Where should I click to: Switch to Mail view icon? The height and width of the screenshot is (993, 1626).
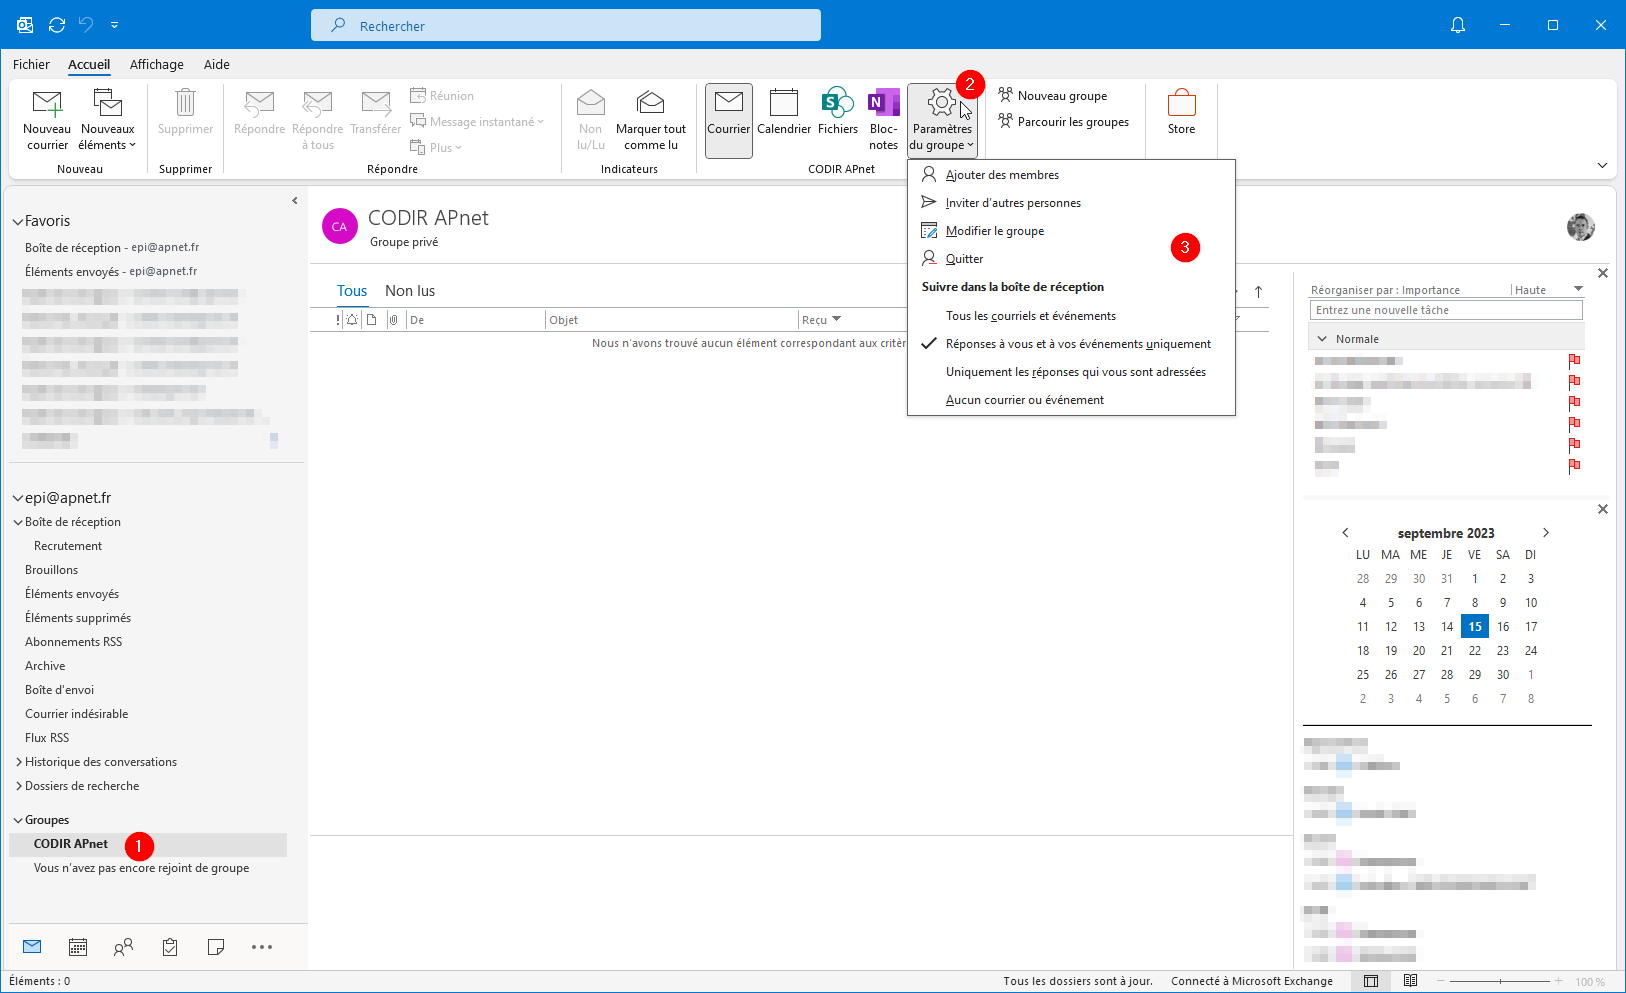pyautogui.click(x=32, y=947)
